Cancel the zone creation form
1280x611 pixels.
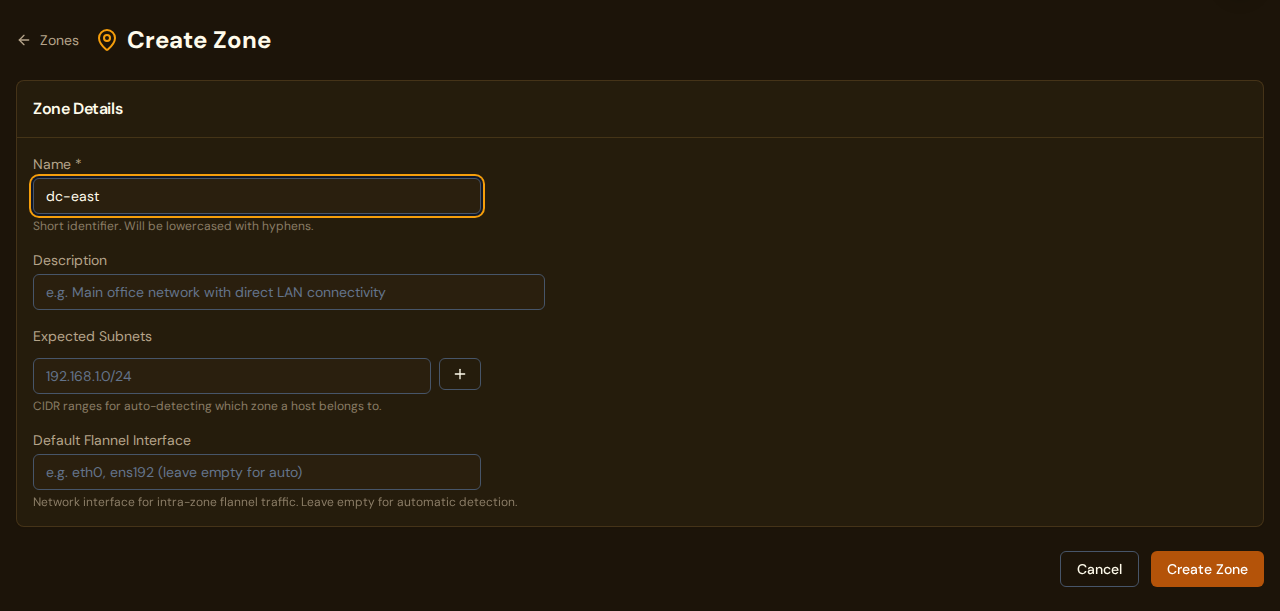click(1099, 568)
